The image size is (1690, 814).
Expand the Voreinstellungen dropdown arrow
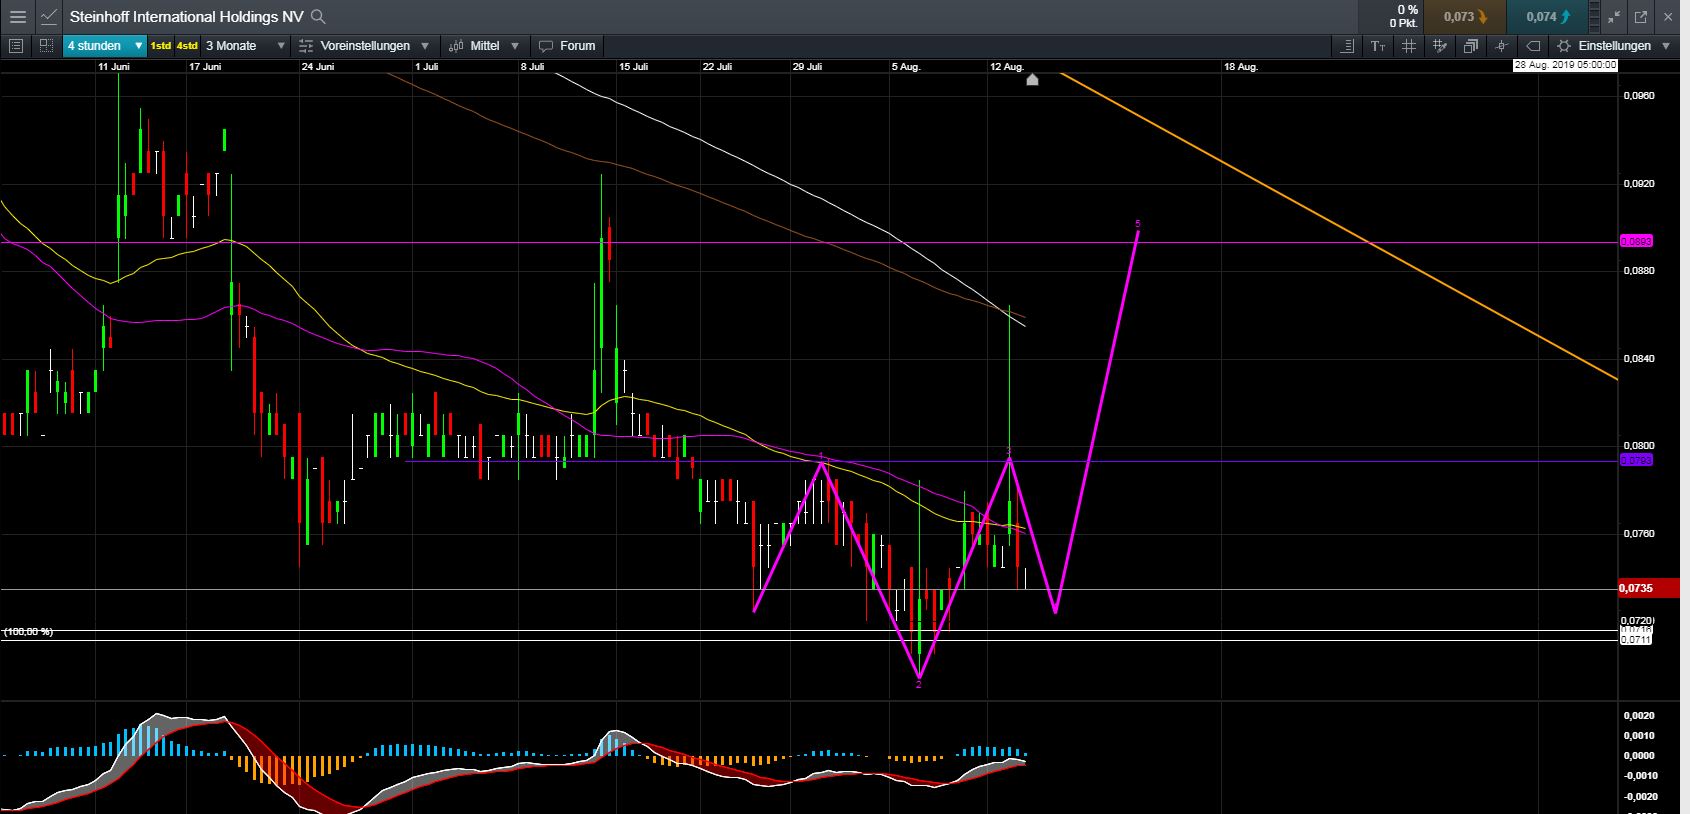pyautogui.click(x=425, y=46)
